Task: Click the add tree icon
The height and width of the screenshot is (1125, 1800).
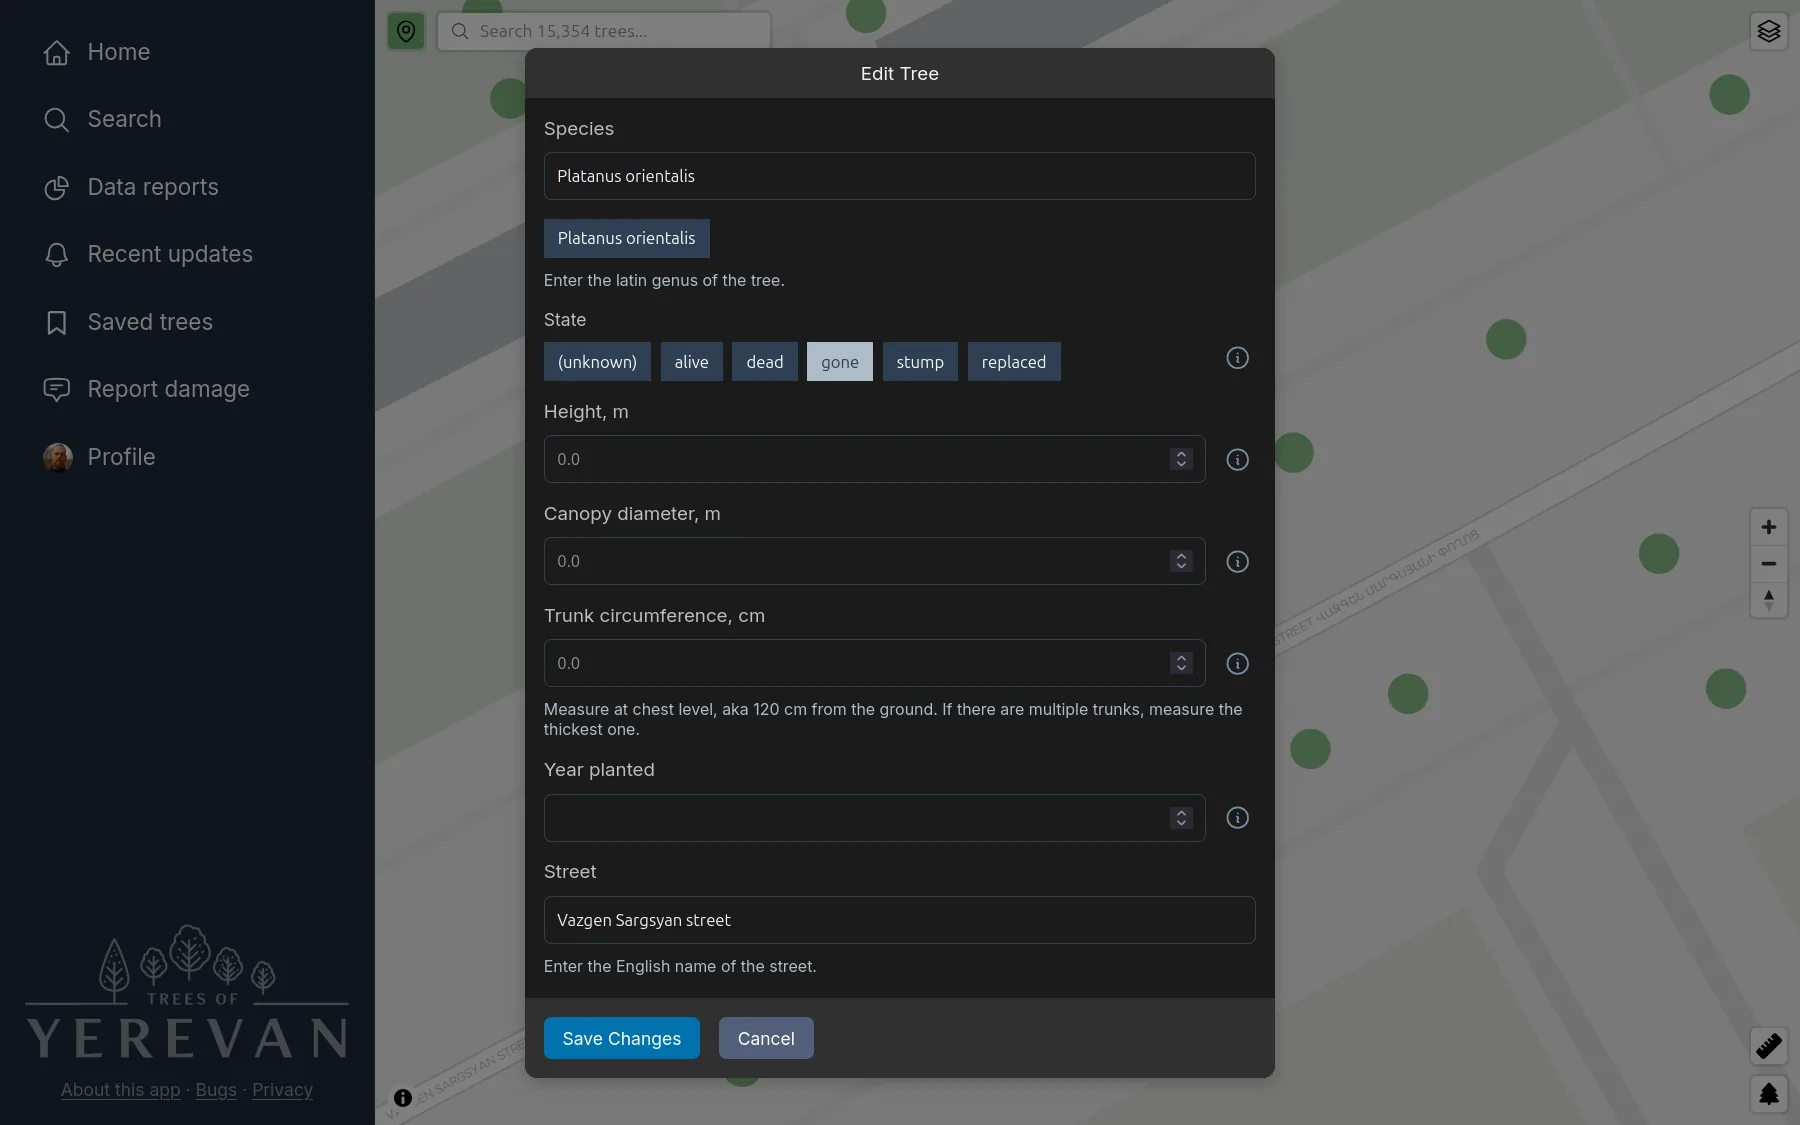Action: point(1768,1094)
